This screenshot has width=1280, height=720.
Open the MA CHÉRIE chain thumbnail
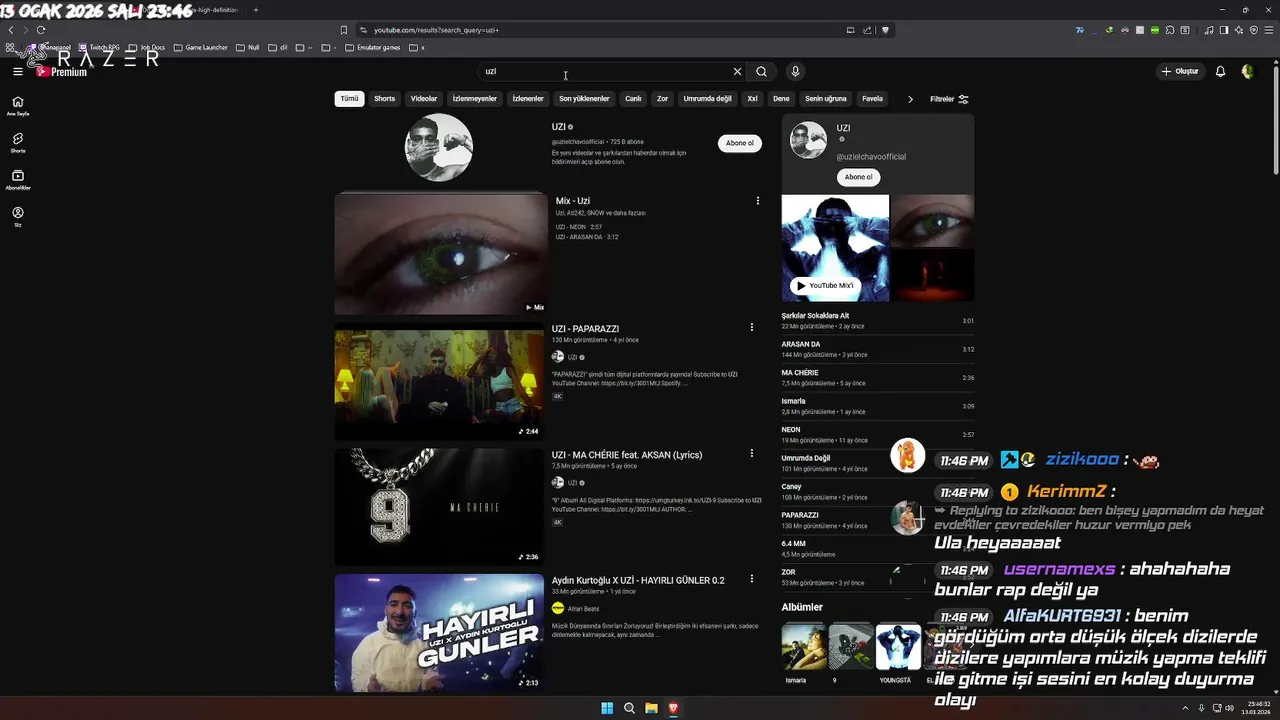(440, 506)
